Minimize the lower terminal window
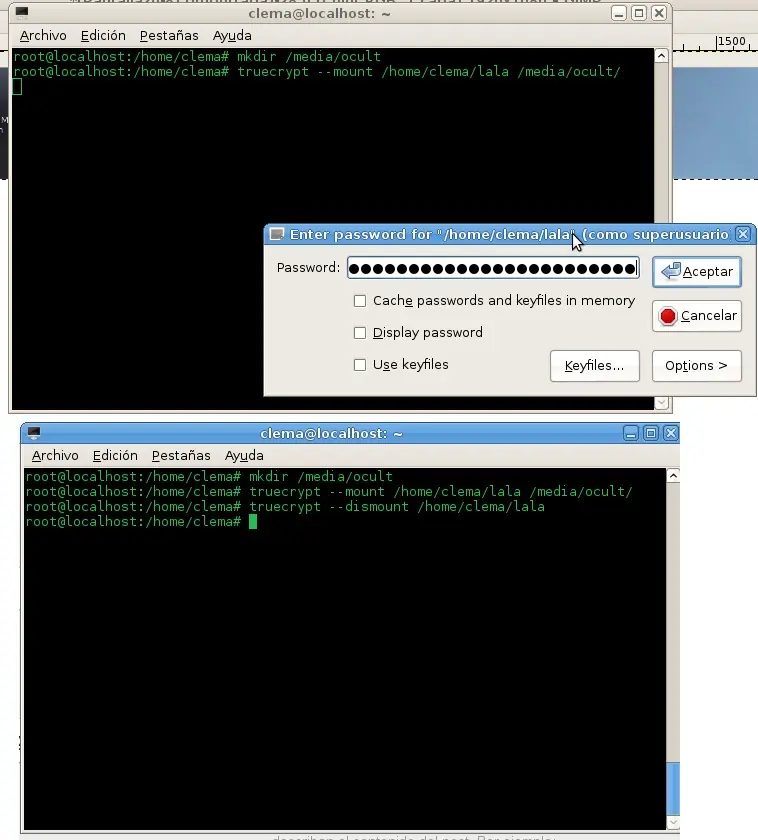The width and height of the screenshot is (758, 840). pyautogui.click(x=631, y=433)
